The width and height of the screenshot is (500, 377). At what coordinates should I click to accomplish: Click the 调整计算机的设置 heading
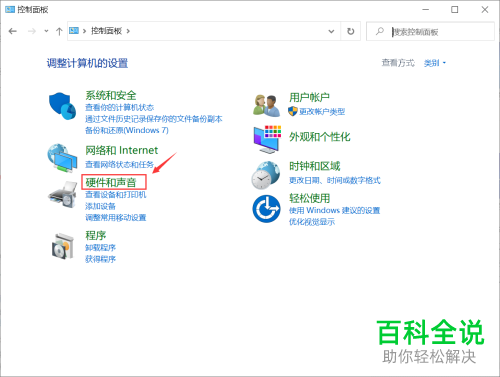coord(87,63)
